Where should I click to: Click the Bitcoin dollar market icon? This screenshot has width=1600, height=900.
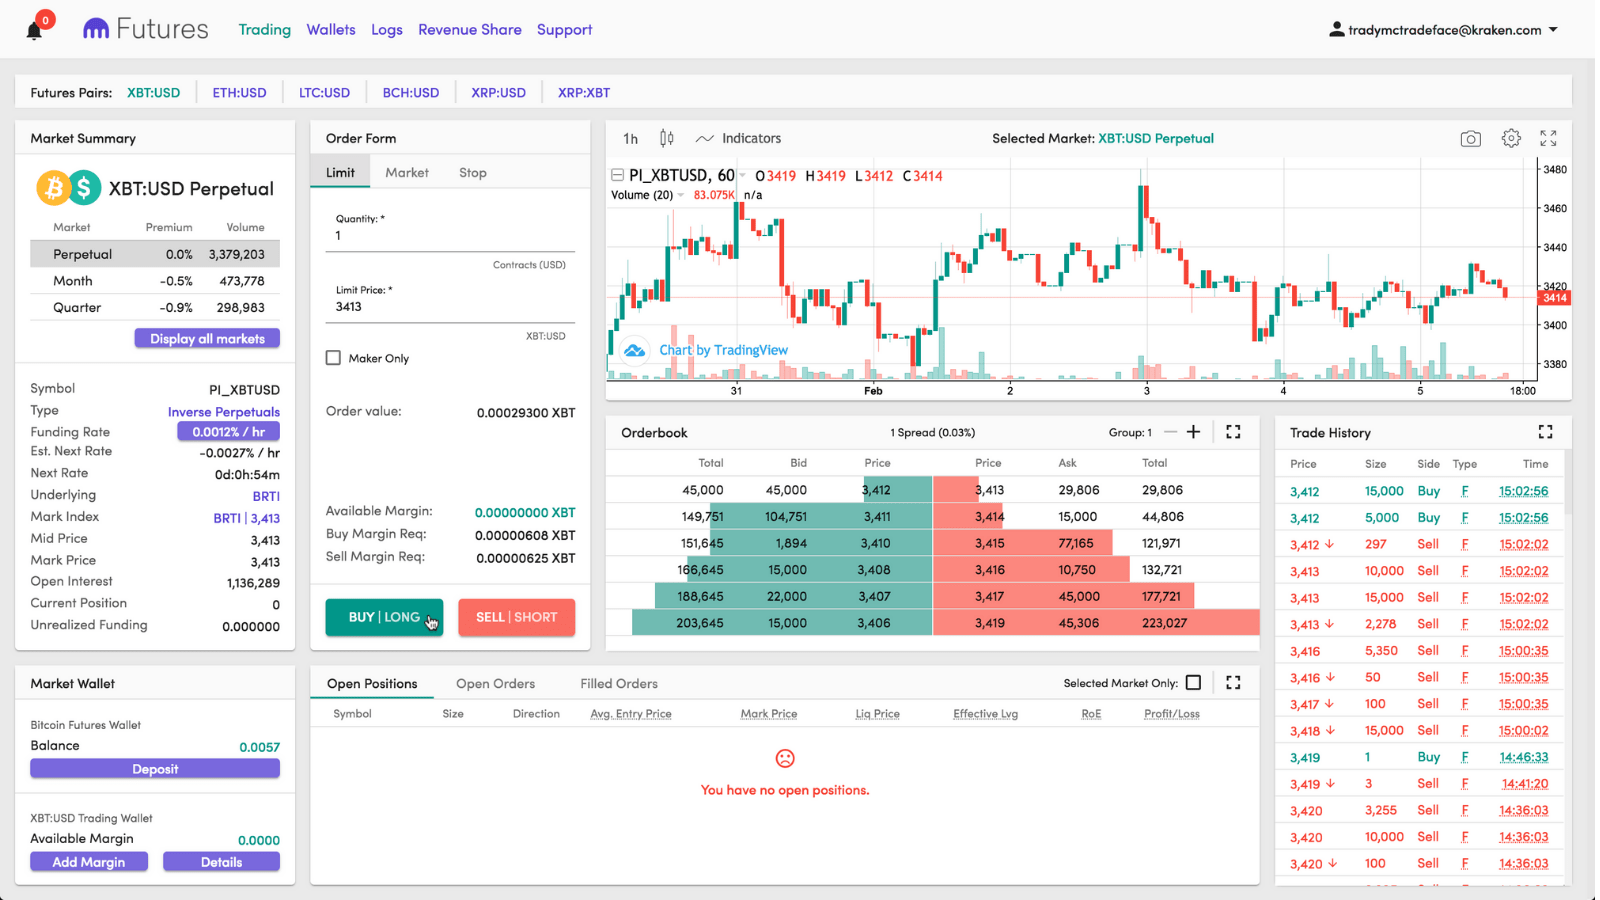[68, 187]
